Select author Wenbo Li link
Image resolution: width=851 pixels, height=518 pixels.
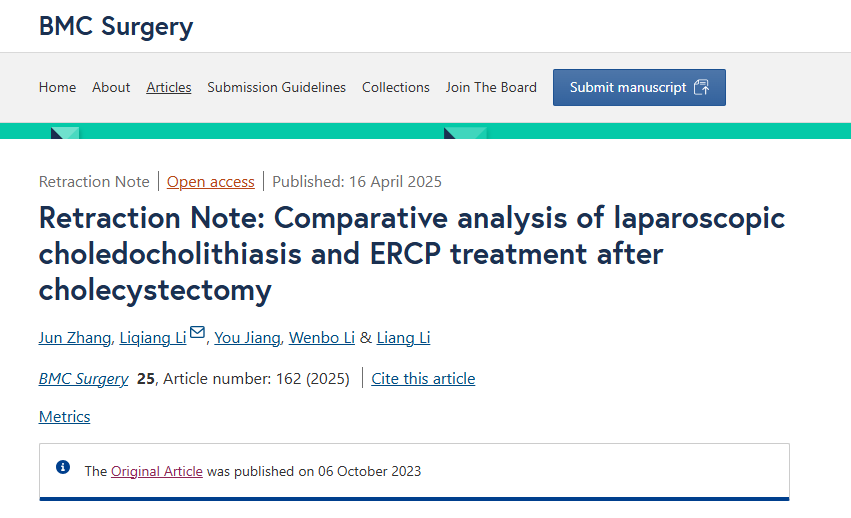(x=322, y=338)
